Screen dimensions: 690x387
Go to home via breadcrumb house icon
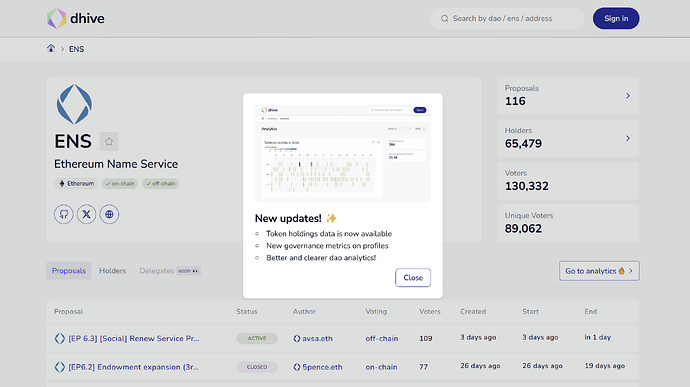point(51,48)
